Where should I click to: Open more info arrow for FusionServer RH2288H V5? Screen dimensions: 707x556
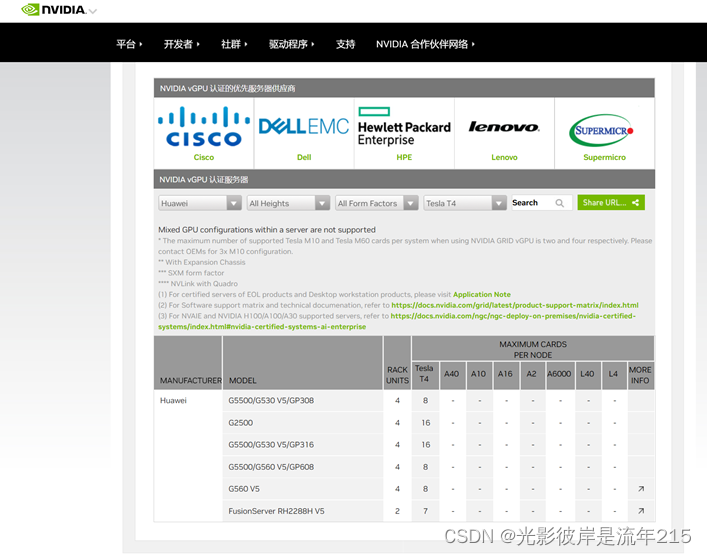coord(641,511)
